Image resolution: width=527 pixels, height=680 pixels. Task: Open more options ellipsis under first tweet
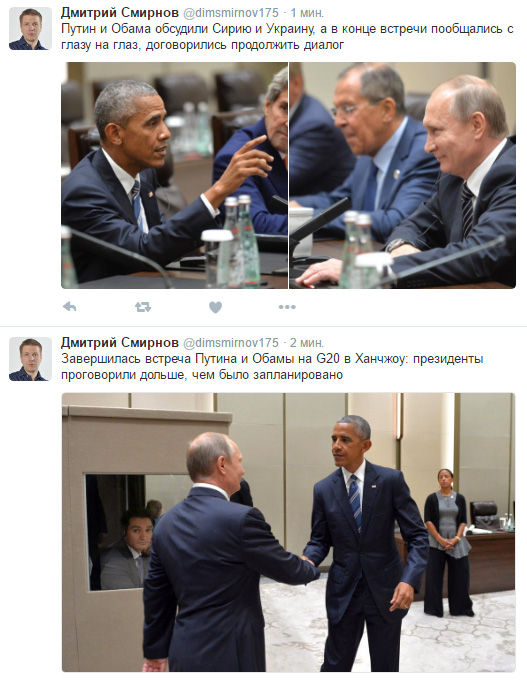(x=287, y=307)
